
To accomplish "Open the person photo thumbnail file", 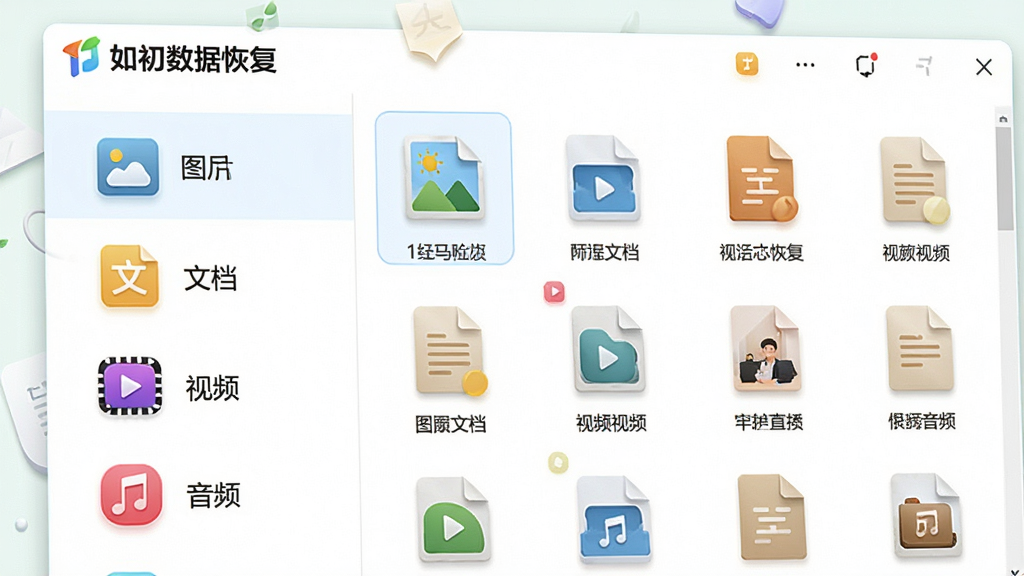I will click(x=766, y=348).
